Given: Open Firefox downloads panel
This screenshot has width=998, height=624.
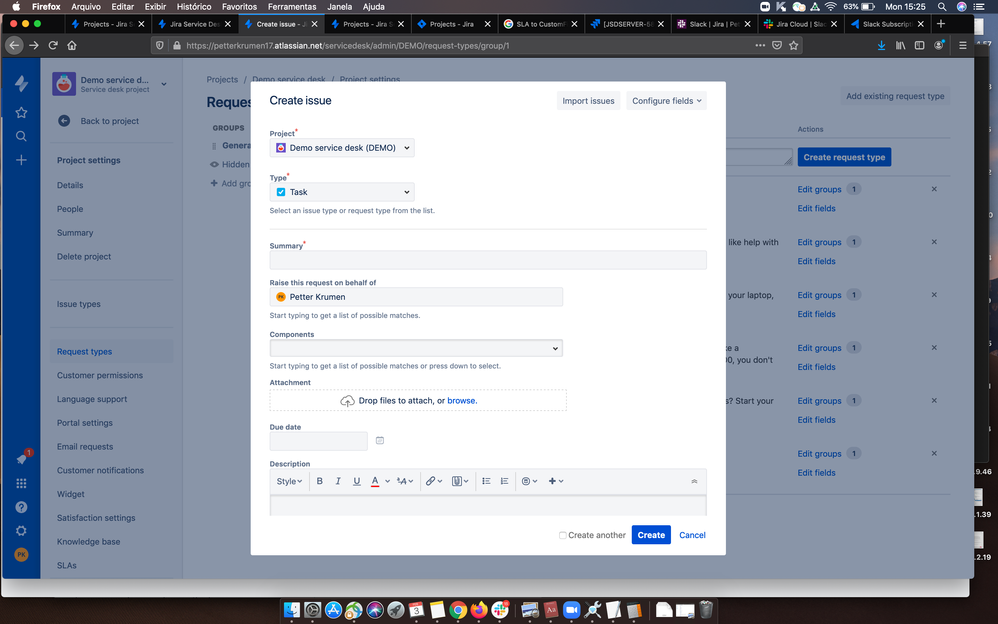Looking at the screenshot, I should coord(881,45).
